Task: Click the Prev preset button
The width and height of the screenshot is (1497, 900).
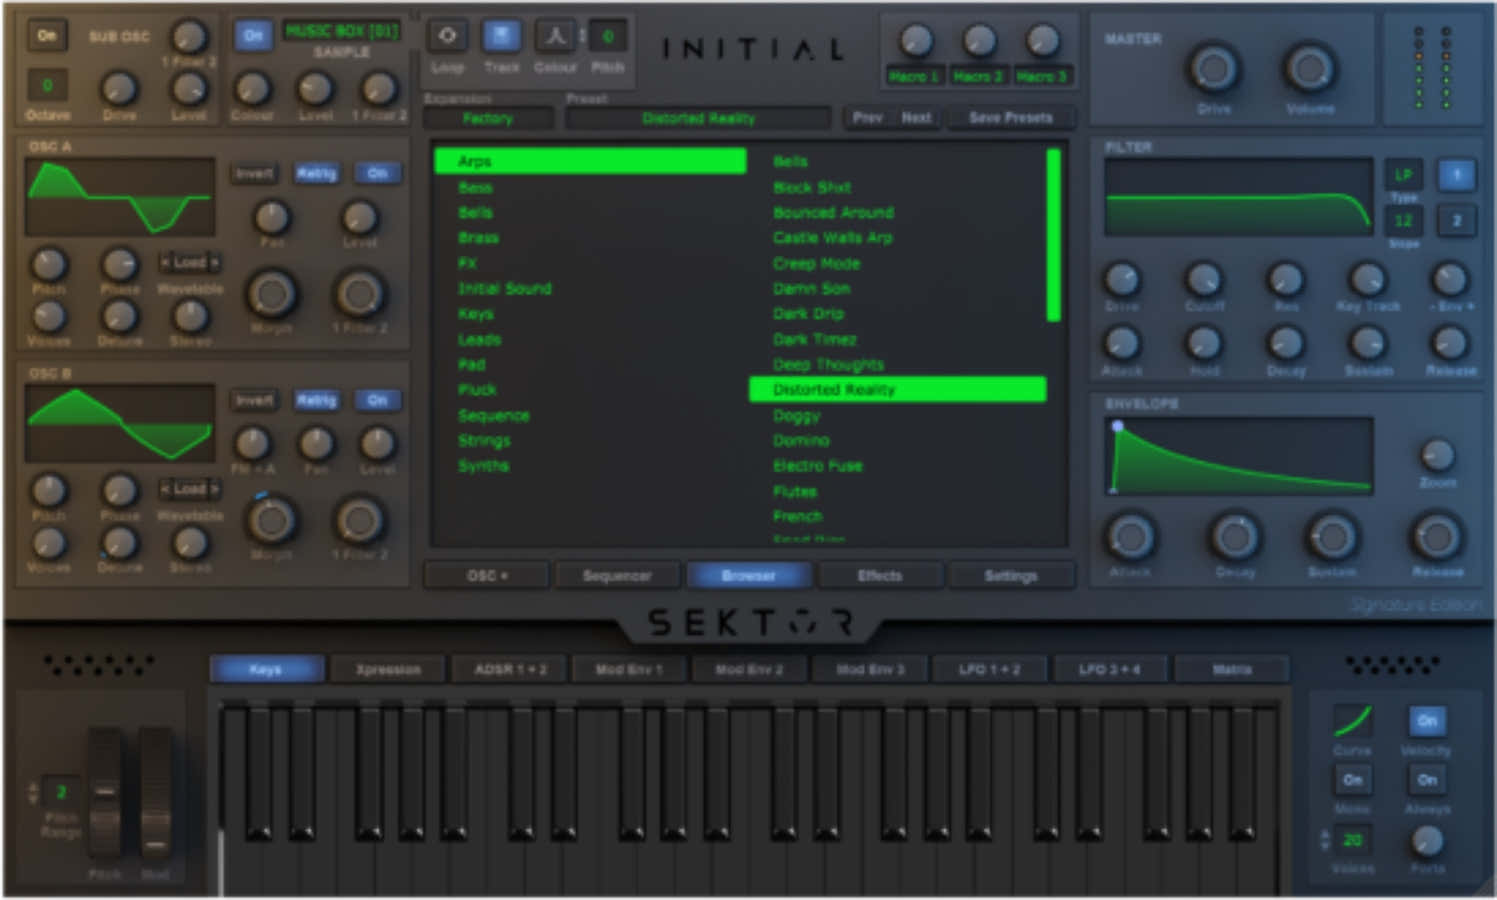Action: [867, 117]
